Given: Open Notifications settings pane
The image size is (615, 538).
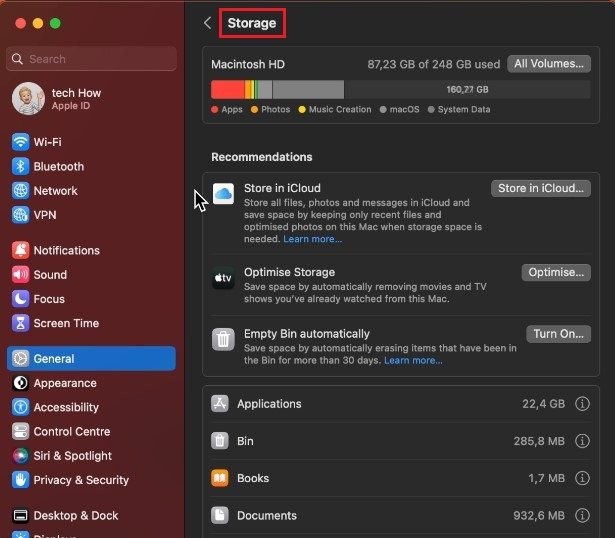Looking at the screenshot, I should (66, 250).
